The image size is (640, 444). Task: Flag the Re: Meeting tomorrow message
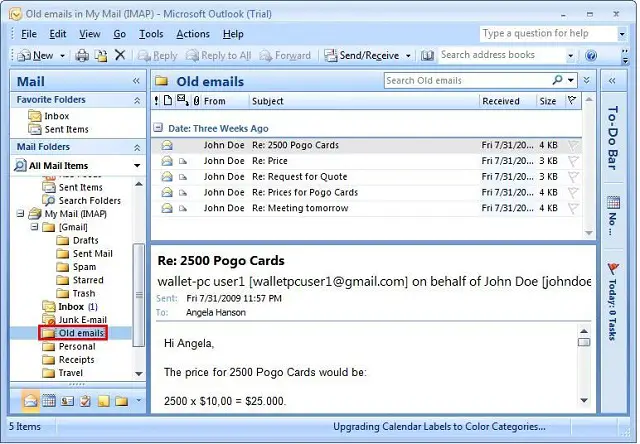[x=573, y=208]
